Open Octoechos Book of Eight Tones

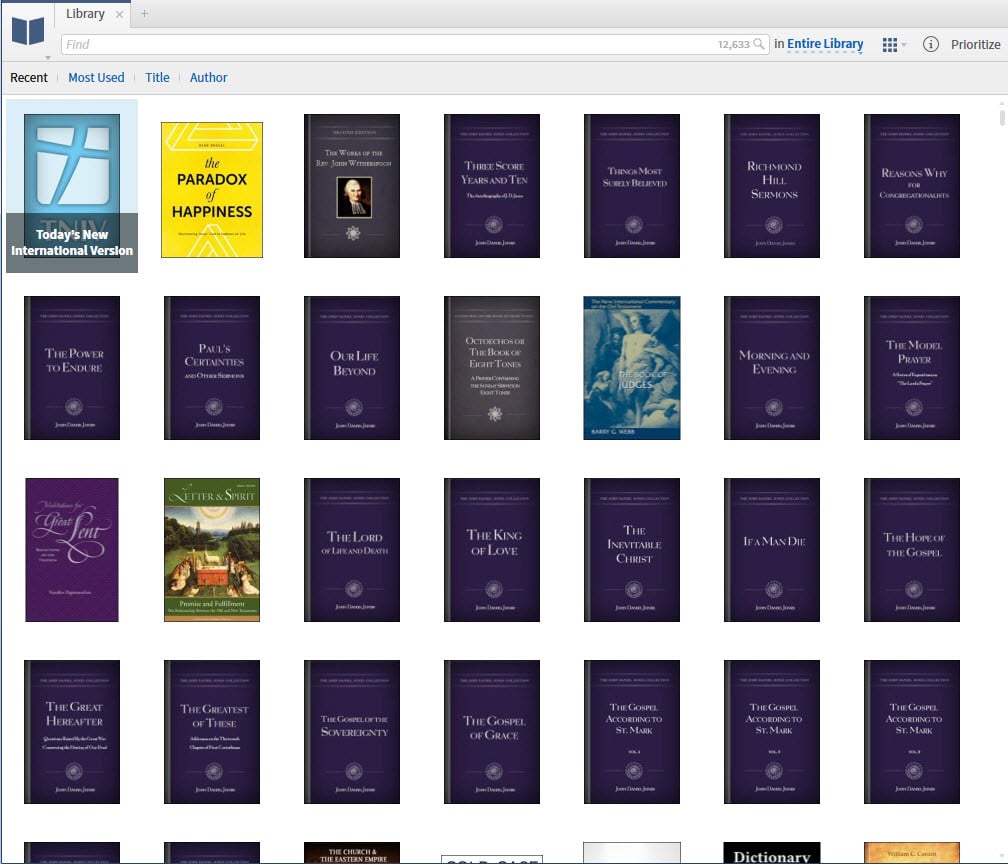492,368
